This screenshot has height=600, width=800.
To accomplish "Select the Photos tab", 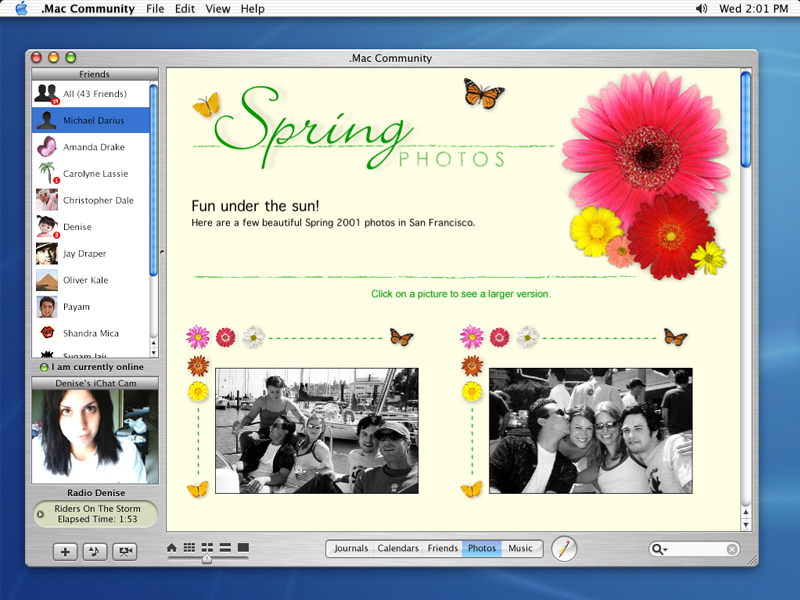I will coord(482,548).
